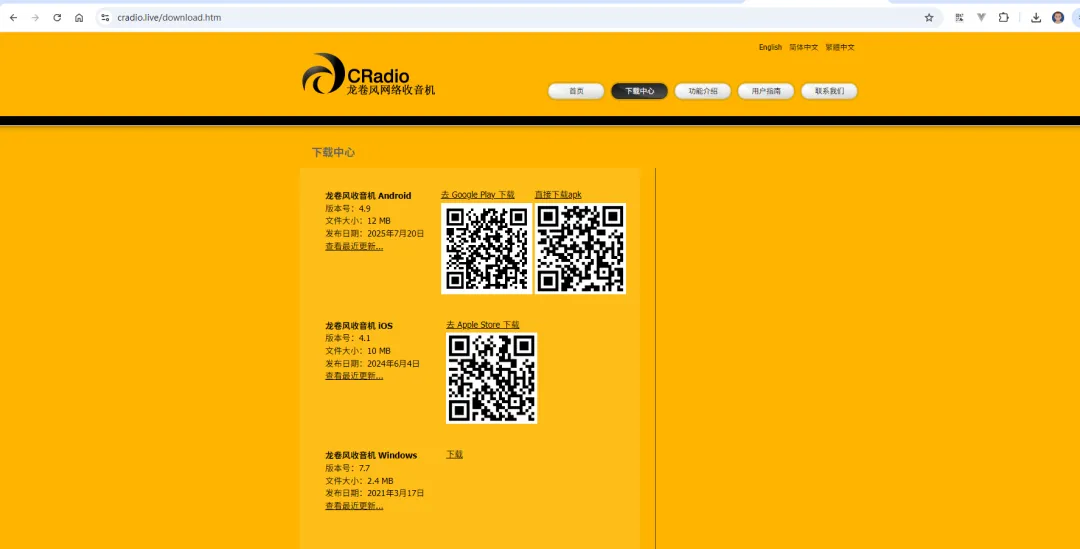Click the 发布日期：2024年6月4日 text
1080x549 pixels.
point(372,364)
